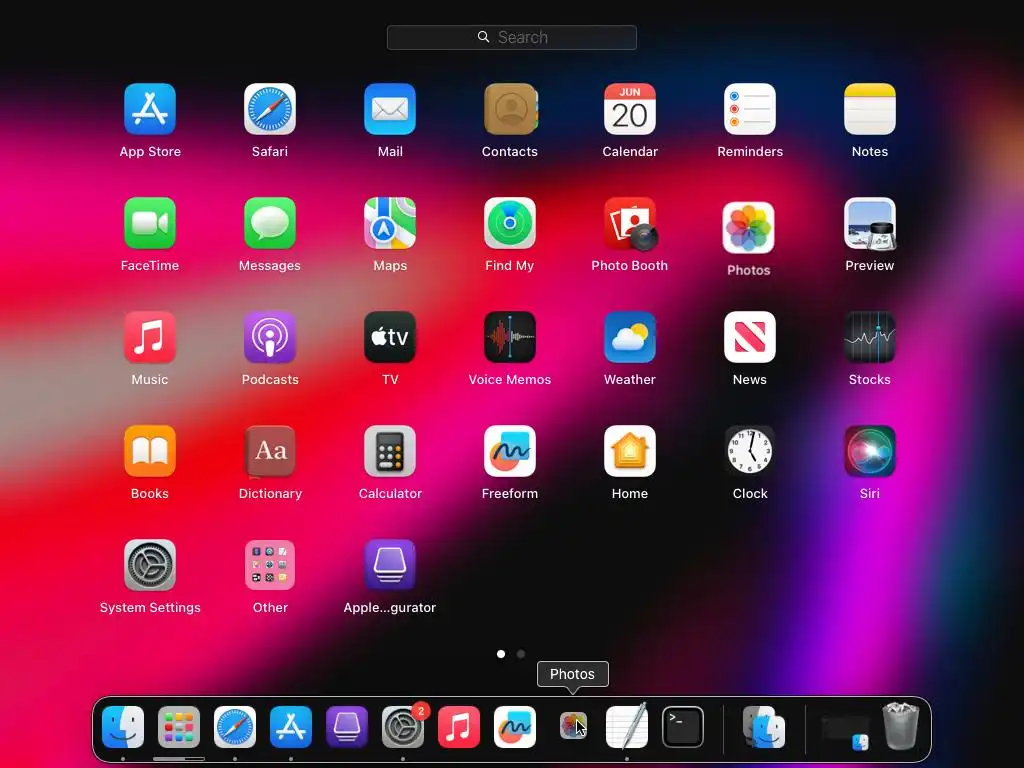Launch Photo Booth
Viewport: 1024px width, 768px height.
point(630,223)
